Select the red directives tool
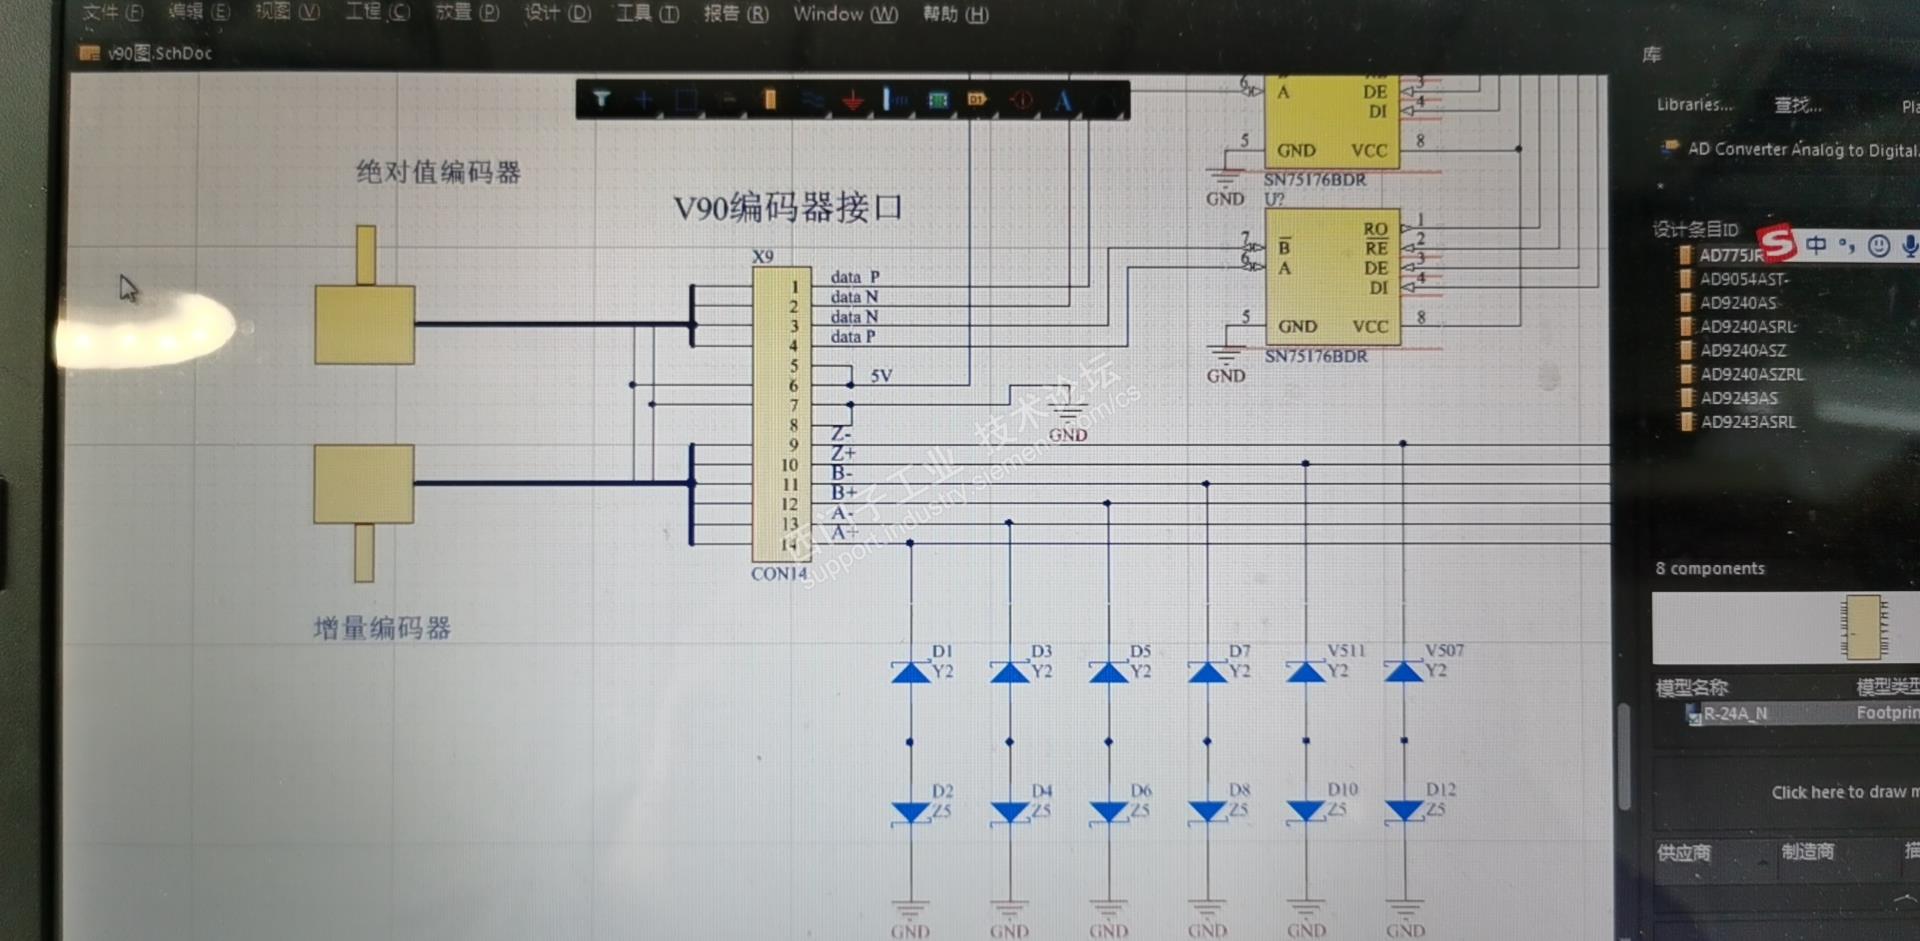The width and height of the screenshot is (1920, 941). pos(1021,100)
